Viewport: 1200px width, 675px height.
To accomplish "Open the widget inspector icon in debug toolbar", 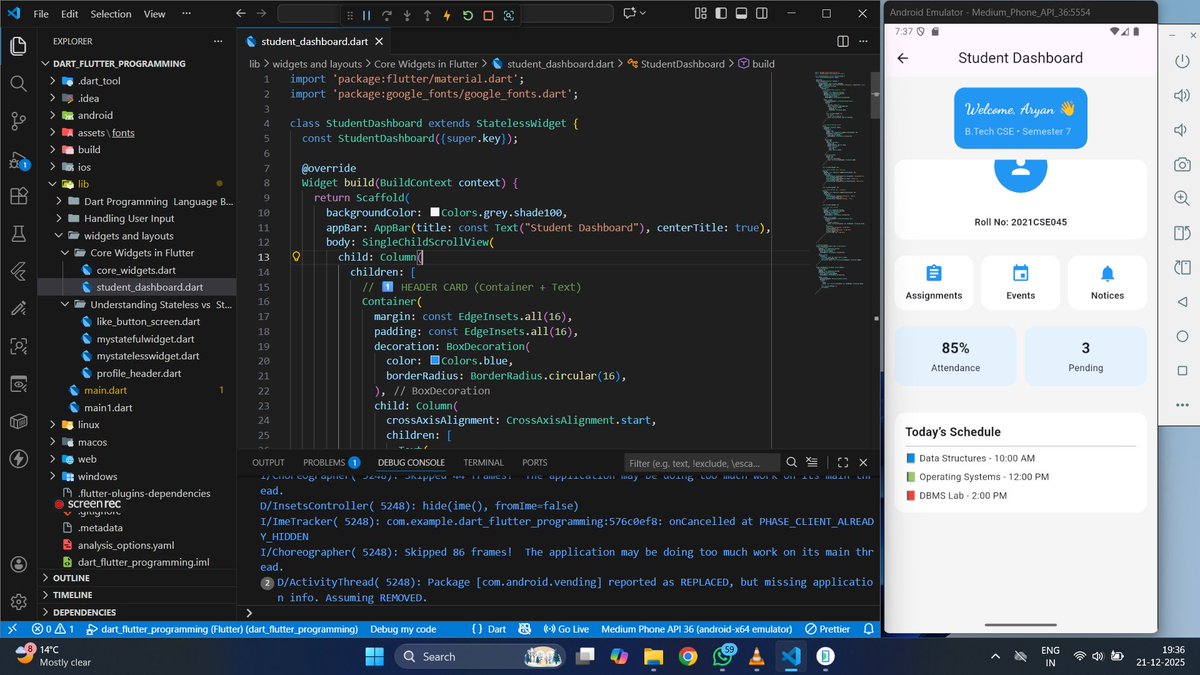I will coord(509,15).
